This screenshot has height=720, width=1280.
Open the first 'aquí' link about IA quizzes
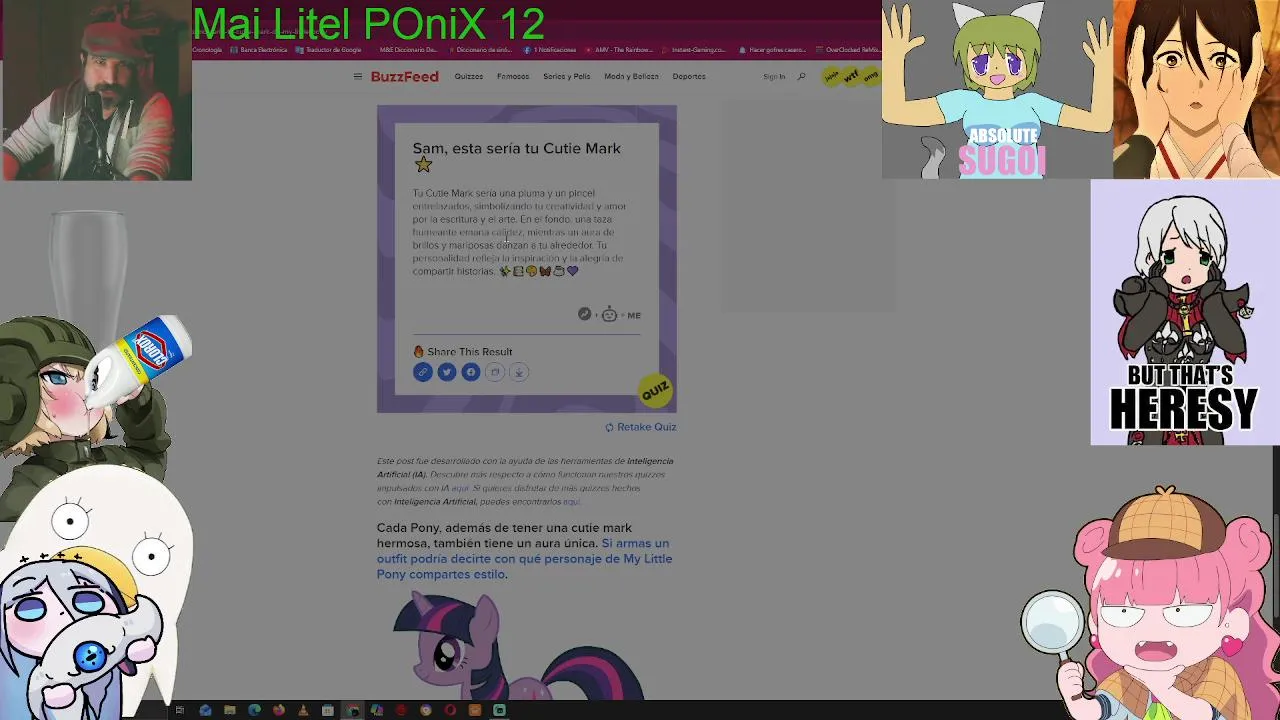point(460,488)
